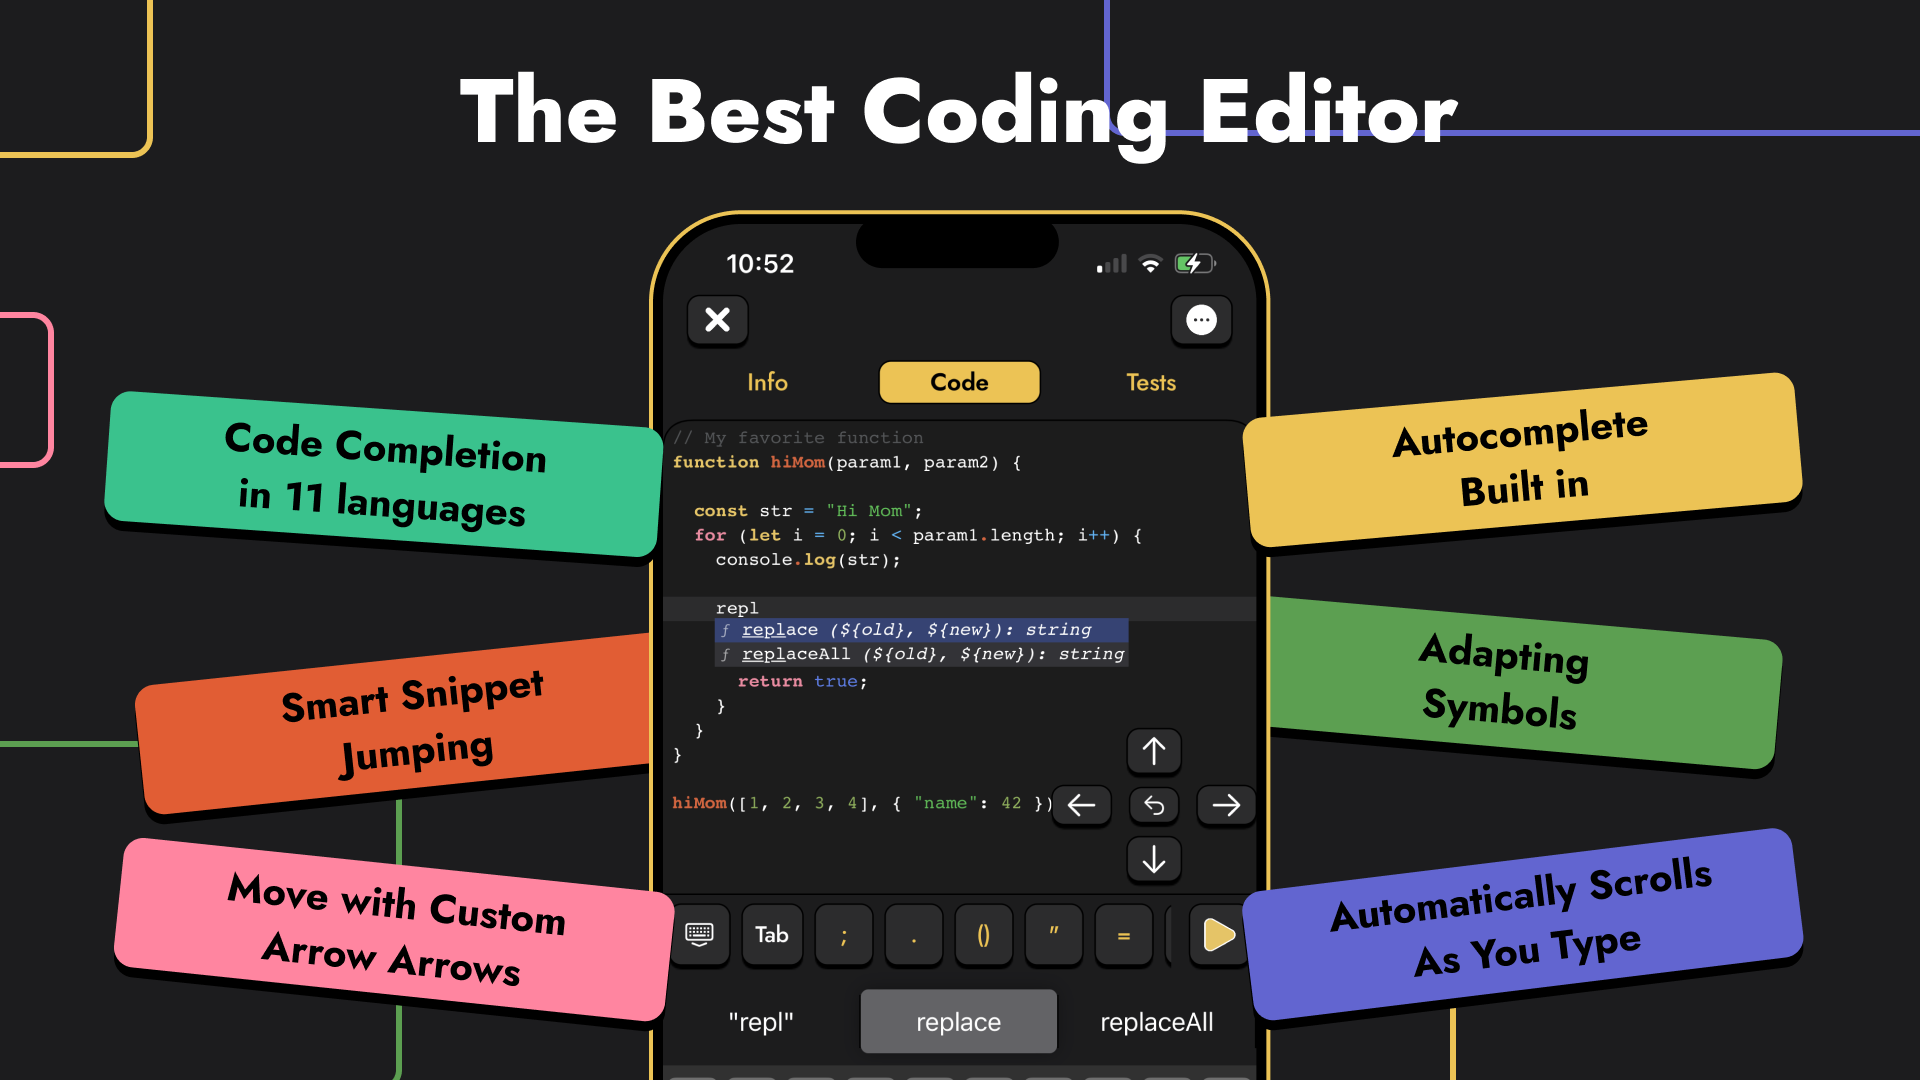Screen dimensions: 1920x1080
Task: Click the run/play button in toolbar
Action: pyautogui.click(x=1215, y=935)
